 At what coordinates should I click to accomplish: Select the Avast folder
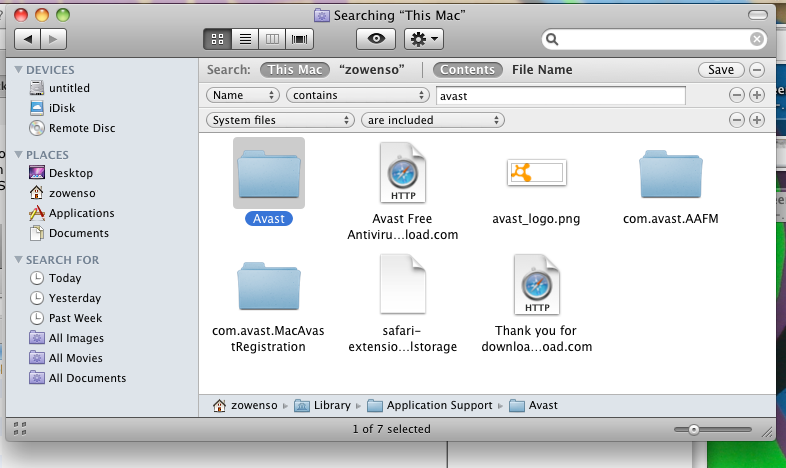[269, 173]
